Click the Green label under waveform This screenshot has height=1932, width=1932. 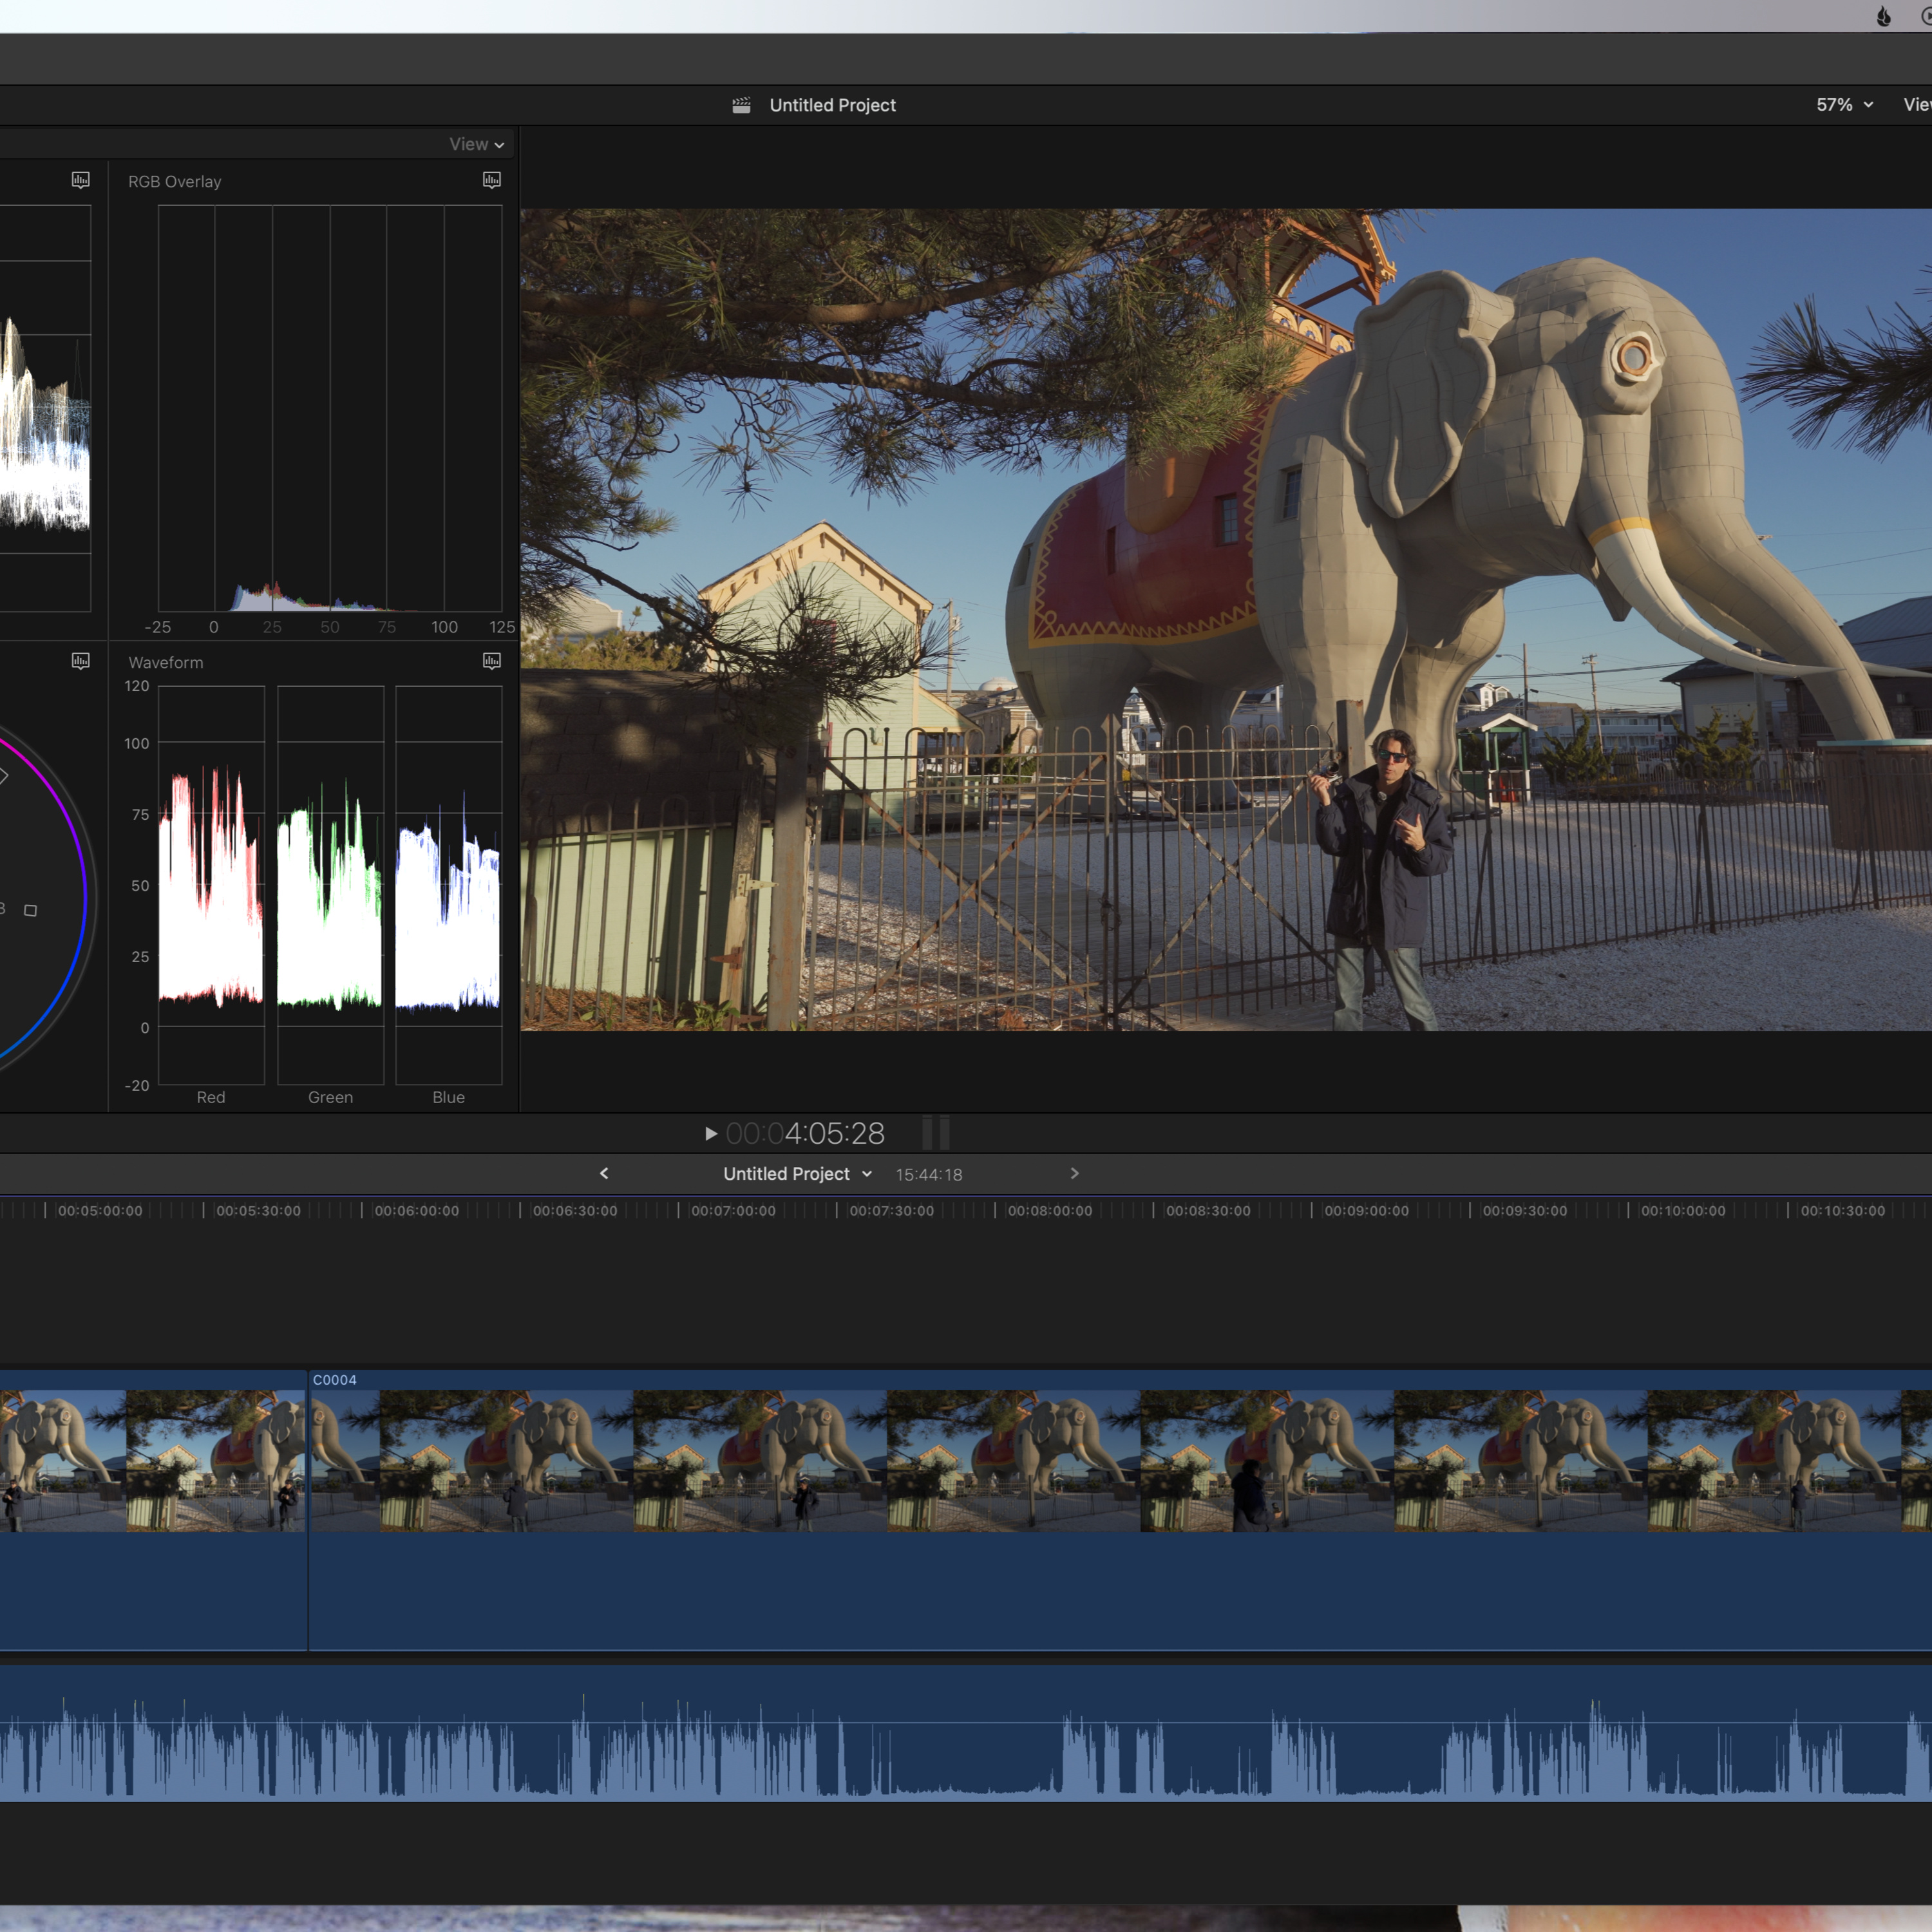(330, 1097)
